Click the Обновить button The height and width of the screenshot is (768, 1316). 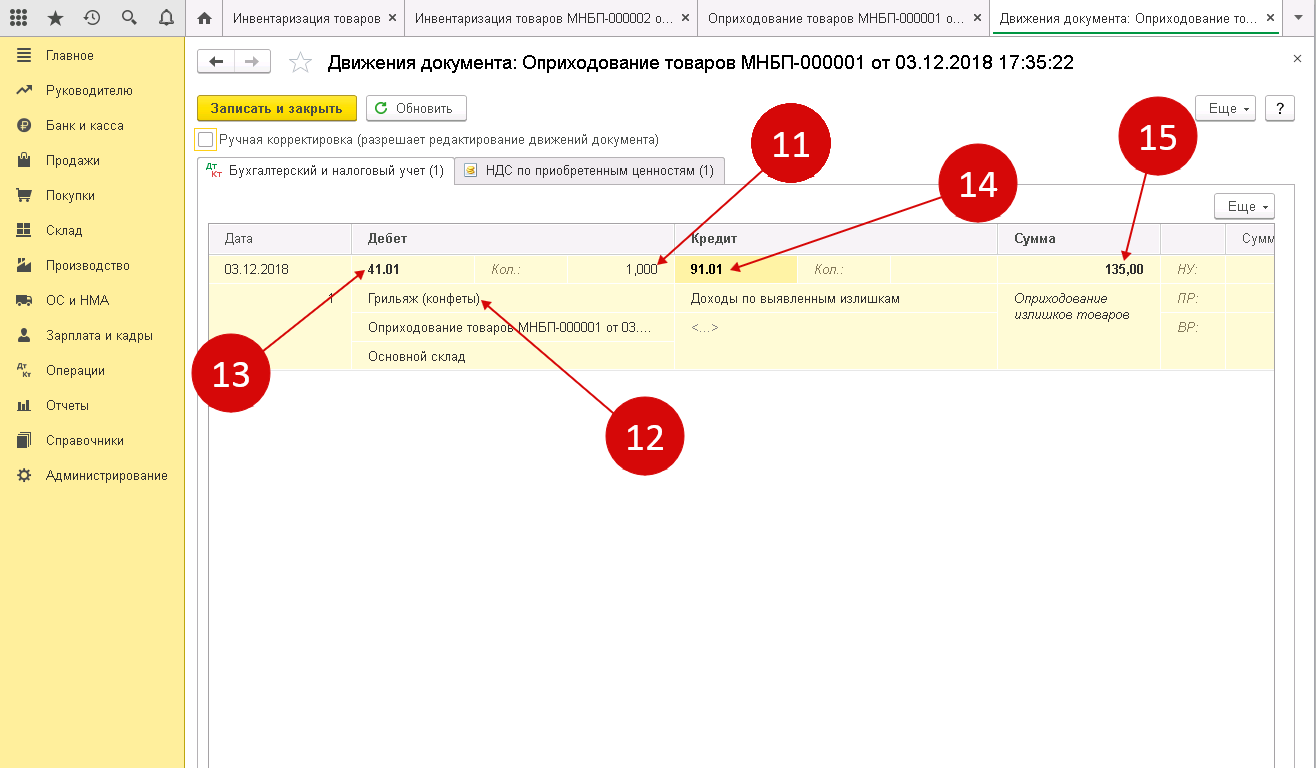(x=416, y=108)
